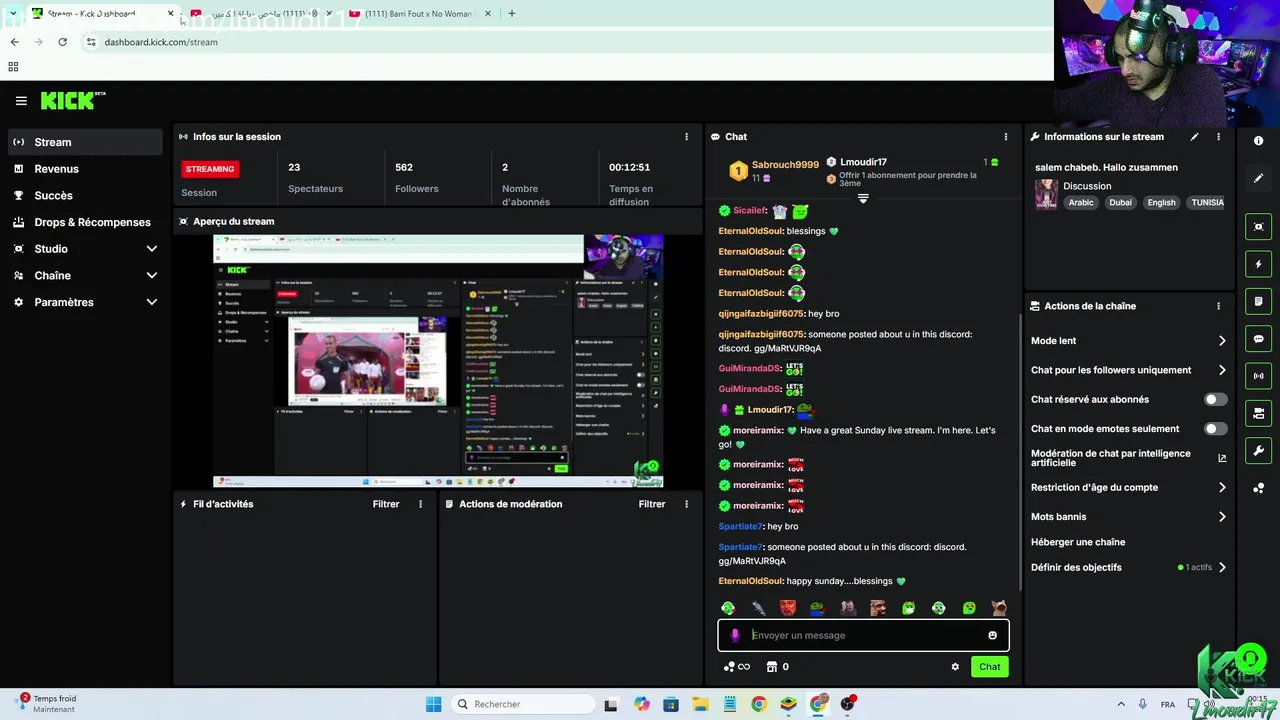The height and width of the screenshot is (720, 1280).
Task: Switch to the Barri Fout x No Woman browser tab
Action: tap(418, 14)
